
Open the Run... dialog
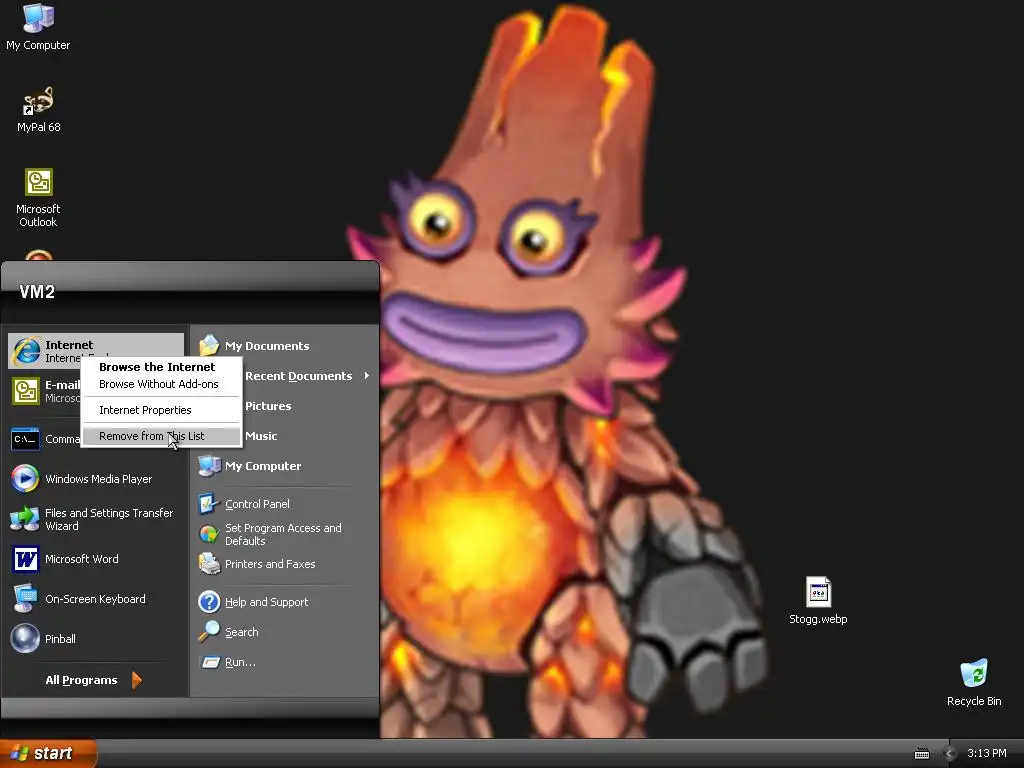(x=284, y=662)
